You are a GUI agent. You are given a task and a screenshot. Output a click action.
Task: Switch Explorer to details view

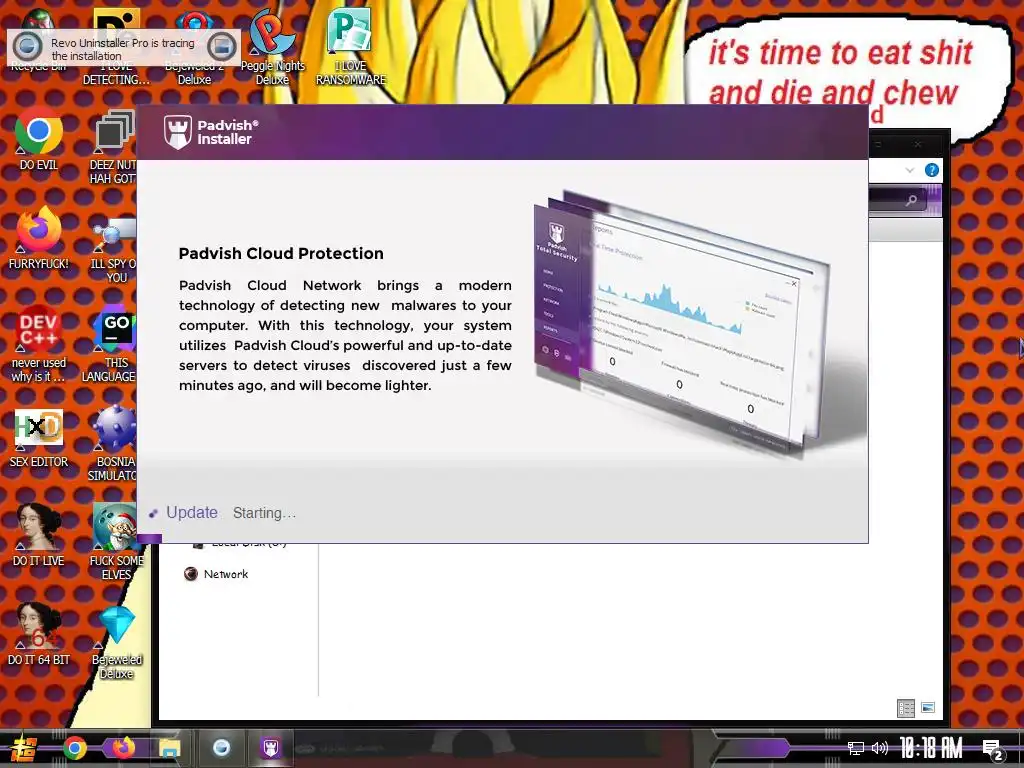point(906,708)
